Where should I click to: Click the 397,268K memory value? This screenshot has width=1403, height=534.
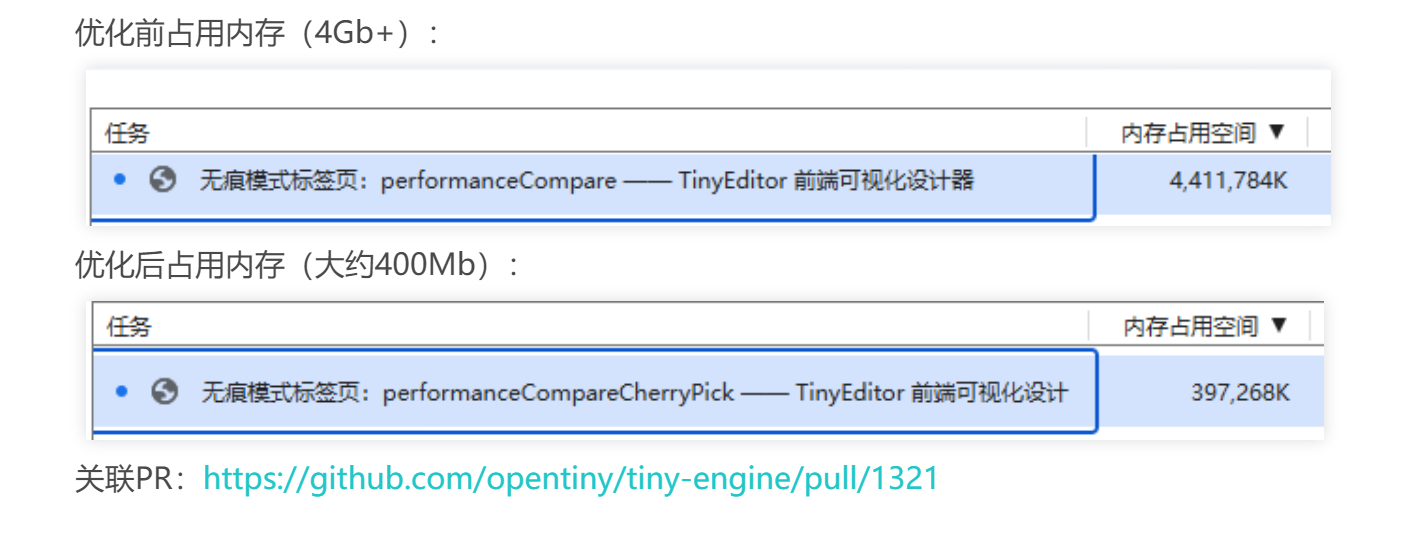coord(1240,393)
